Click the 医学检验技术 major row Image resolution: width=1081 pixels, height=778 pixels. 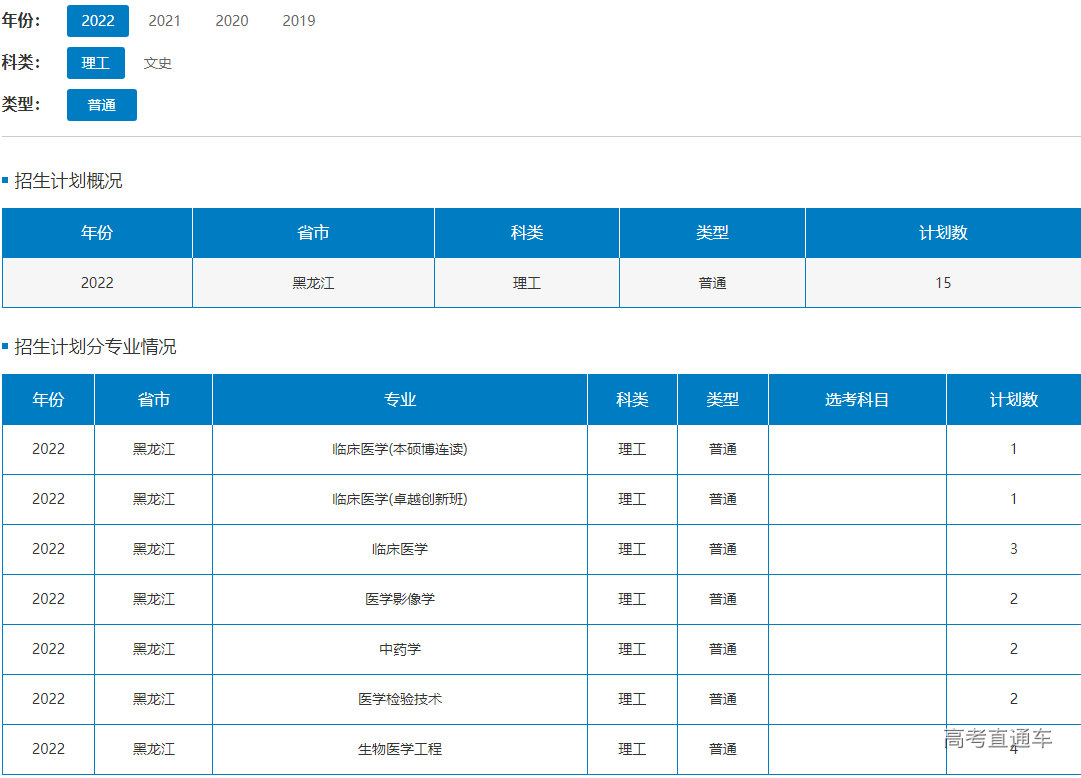pyautogui.click(x=400, y=700)
